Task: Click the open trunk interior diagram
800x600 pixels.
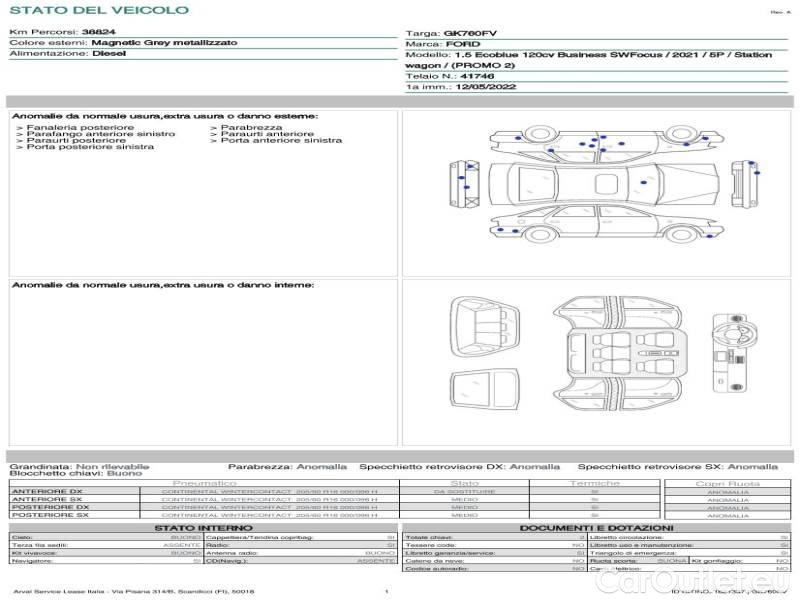Action: pyautogui.click(x=485, y=327)
